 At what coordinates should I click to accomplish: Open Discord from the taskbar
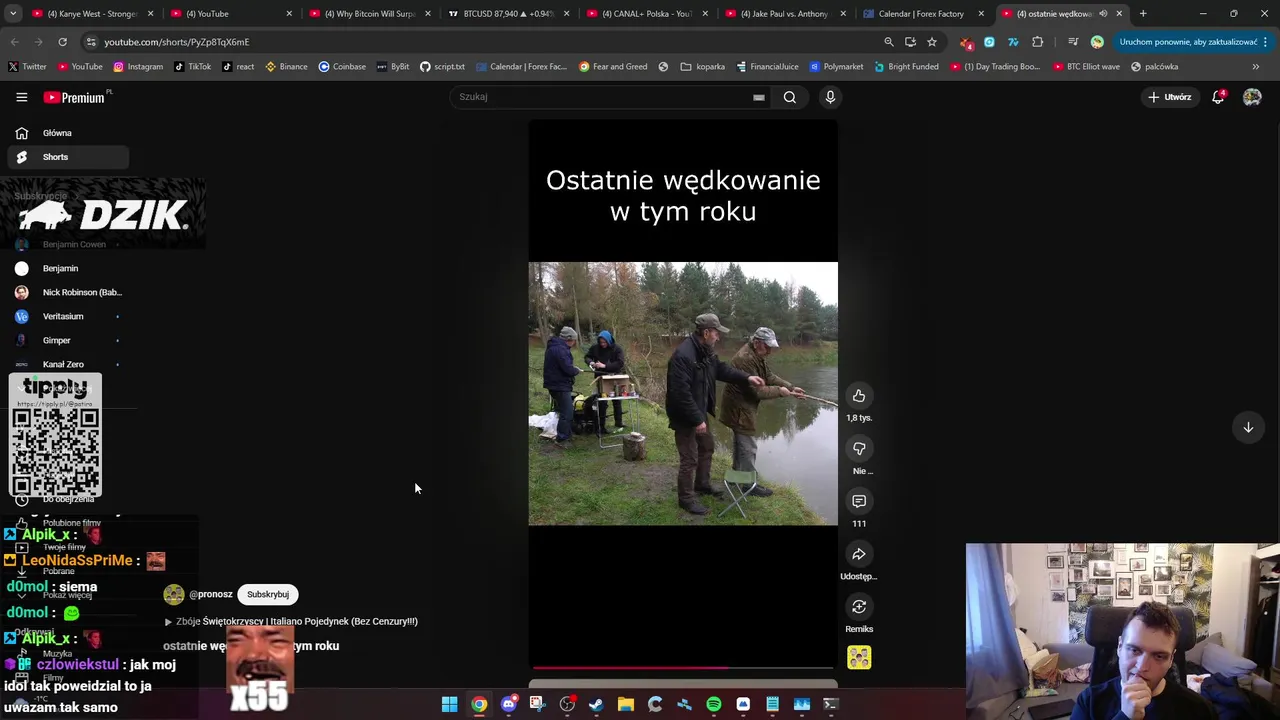click(x=508, y=704)
